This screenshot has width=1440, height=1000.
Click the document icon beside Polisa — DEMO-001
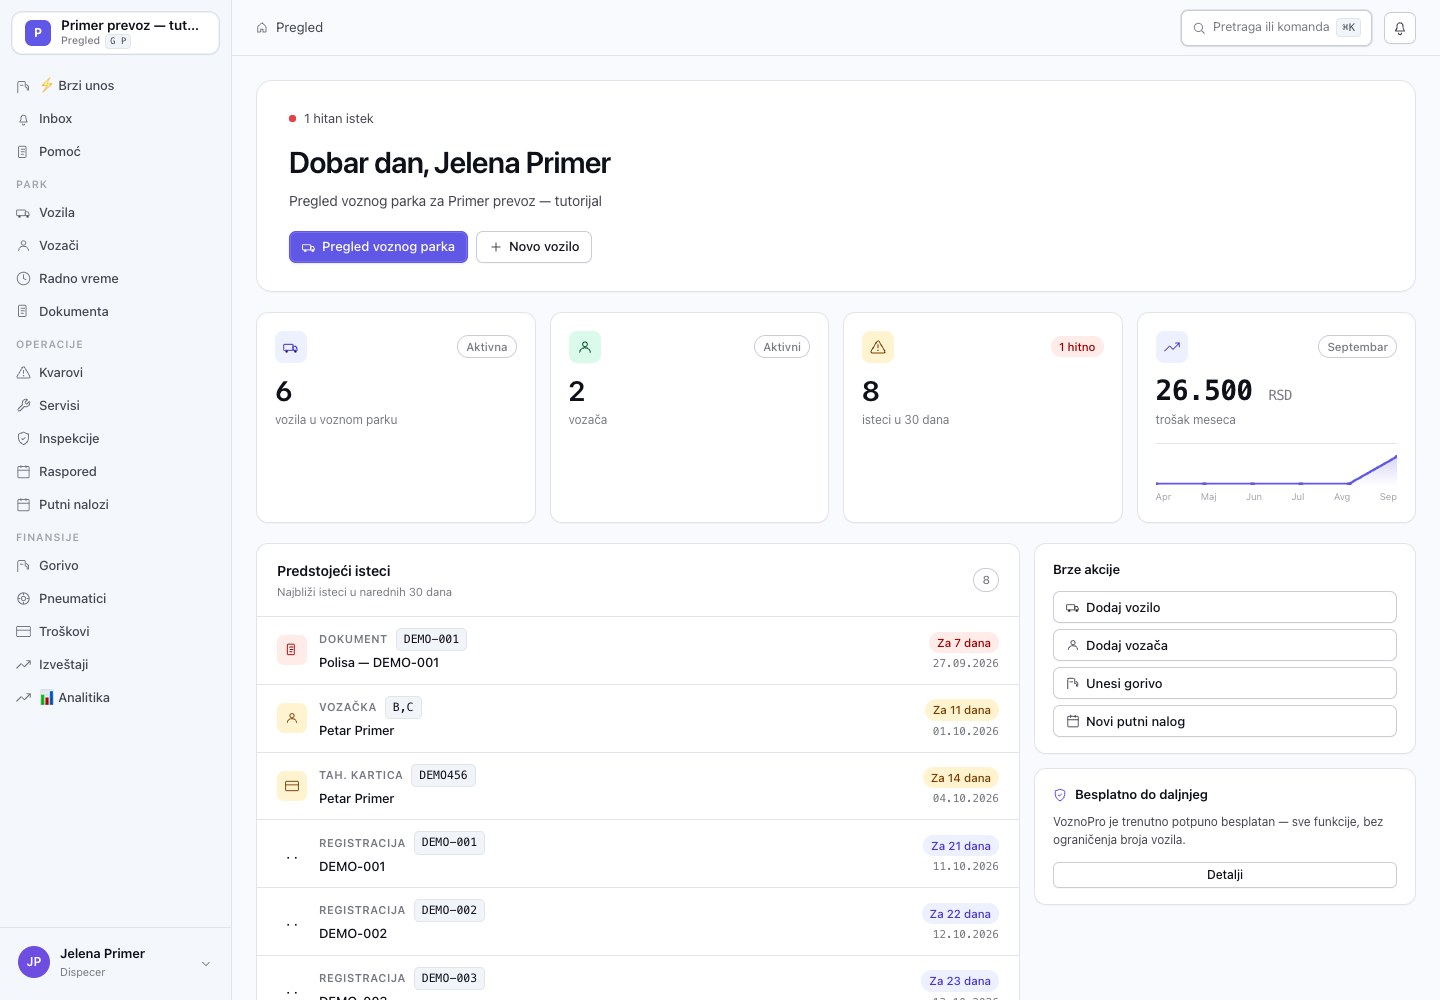[292, 650]
